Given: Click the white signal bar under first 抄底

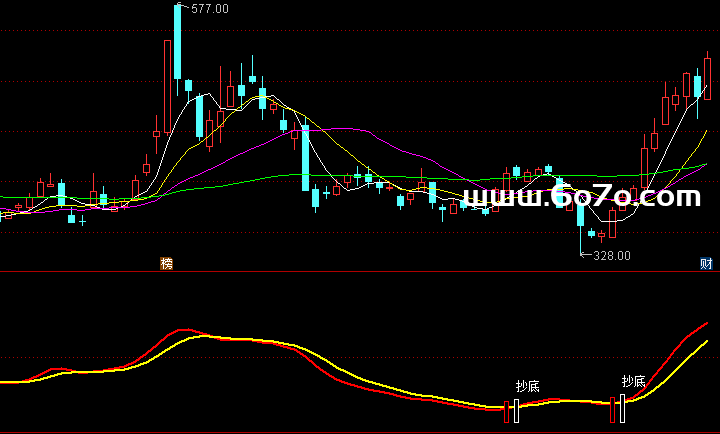Looking at the screenshot, I should pos(516,410).
